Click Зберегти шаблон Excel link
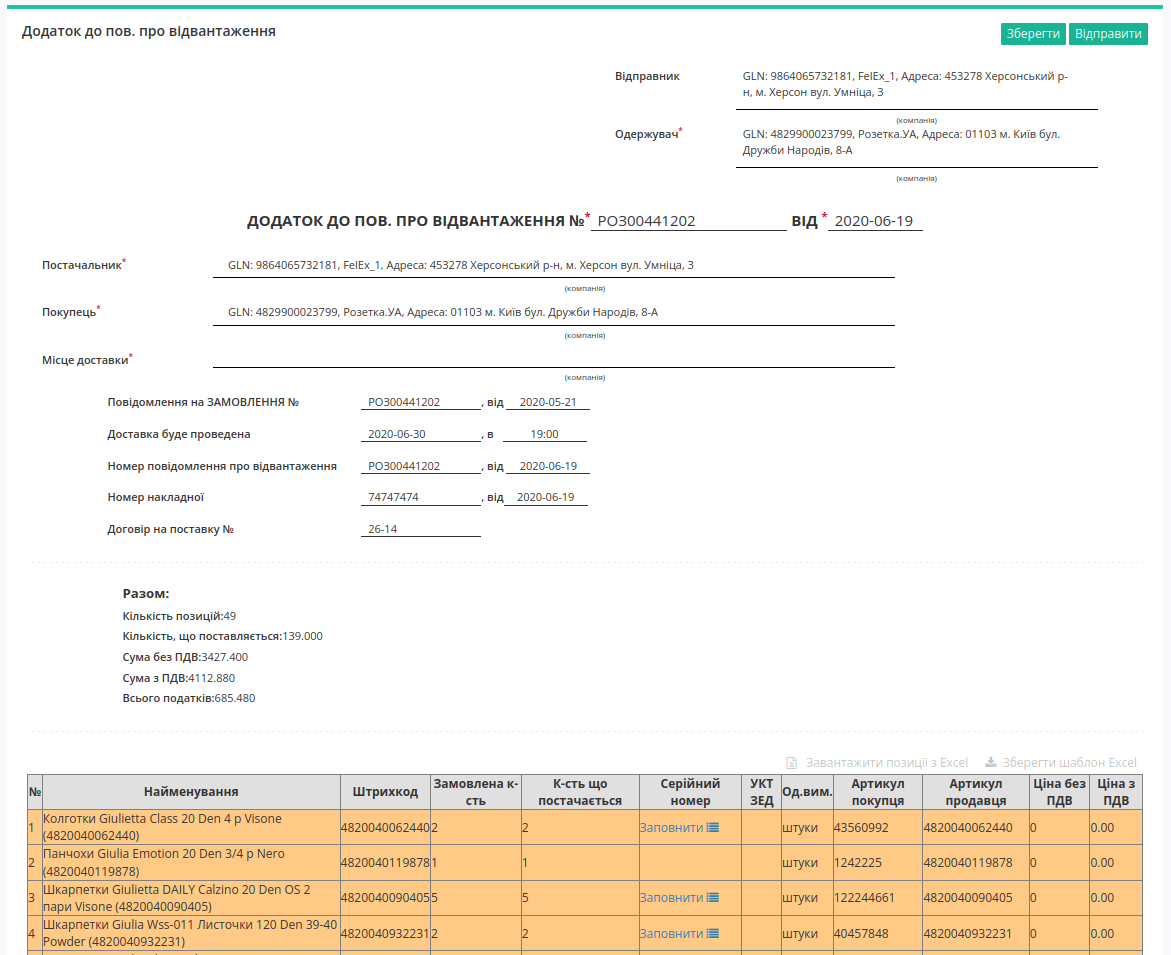The image size is (1171, 955). click(x=1069, y=762)
